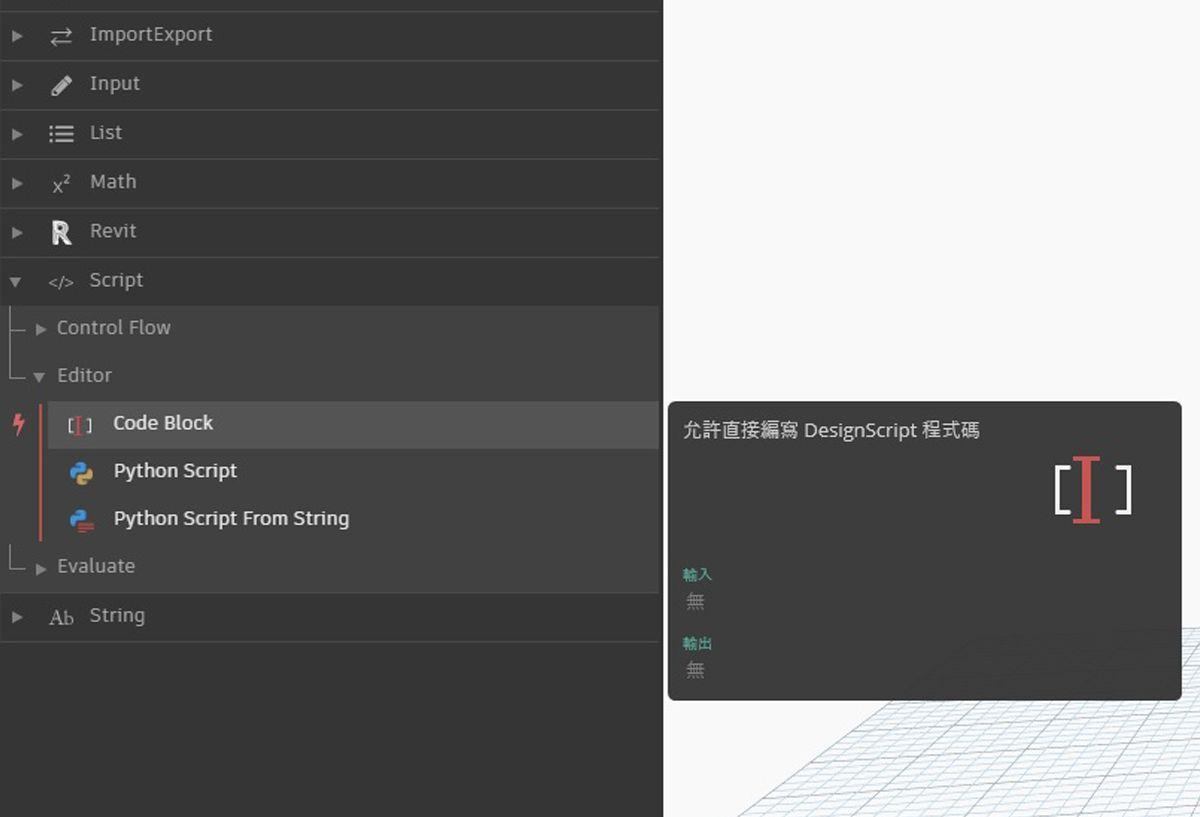
Task: Expand the Evaluate subcategory arrow
Action: pyautogui.click(x=41, y=568)
